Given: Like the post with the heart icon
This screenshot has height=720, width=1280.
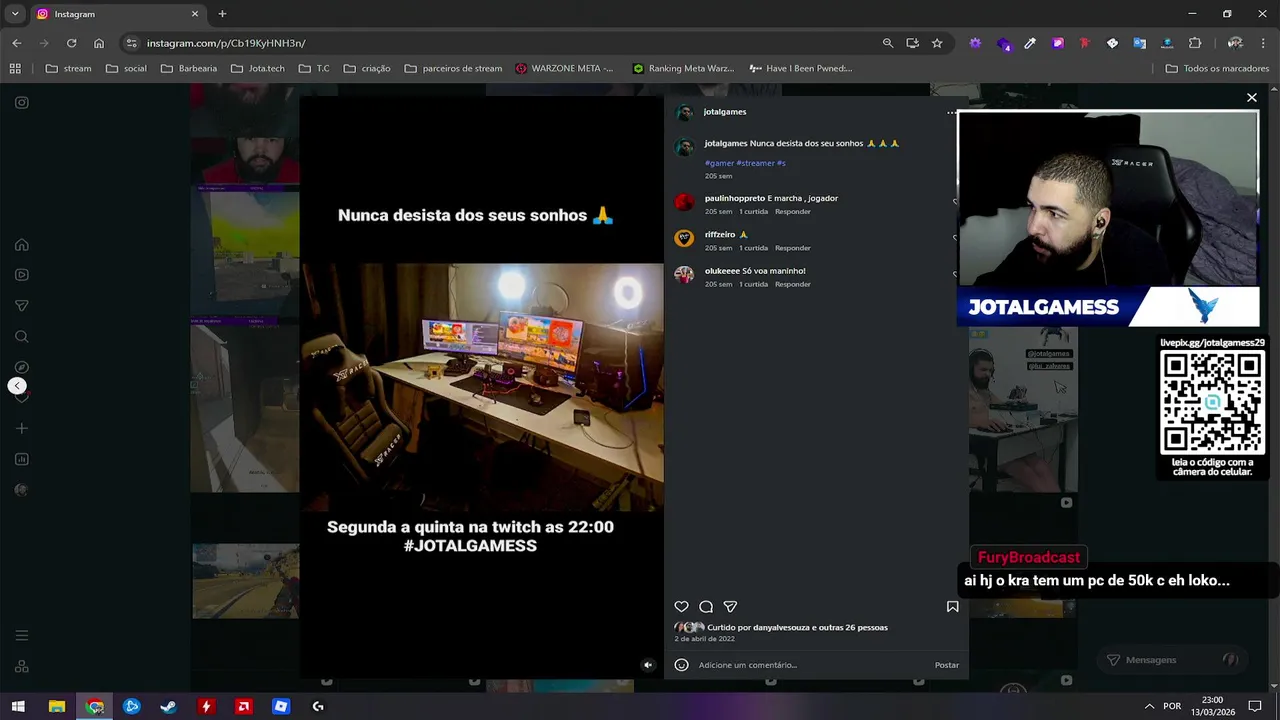Looking at the screenshot, I should [681, 607].
